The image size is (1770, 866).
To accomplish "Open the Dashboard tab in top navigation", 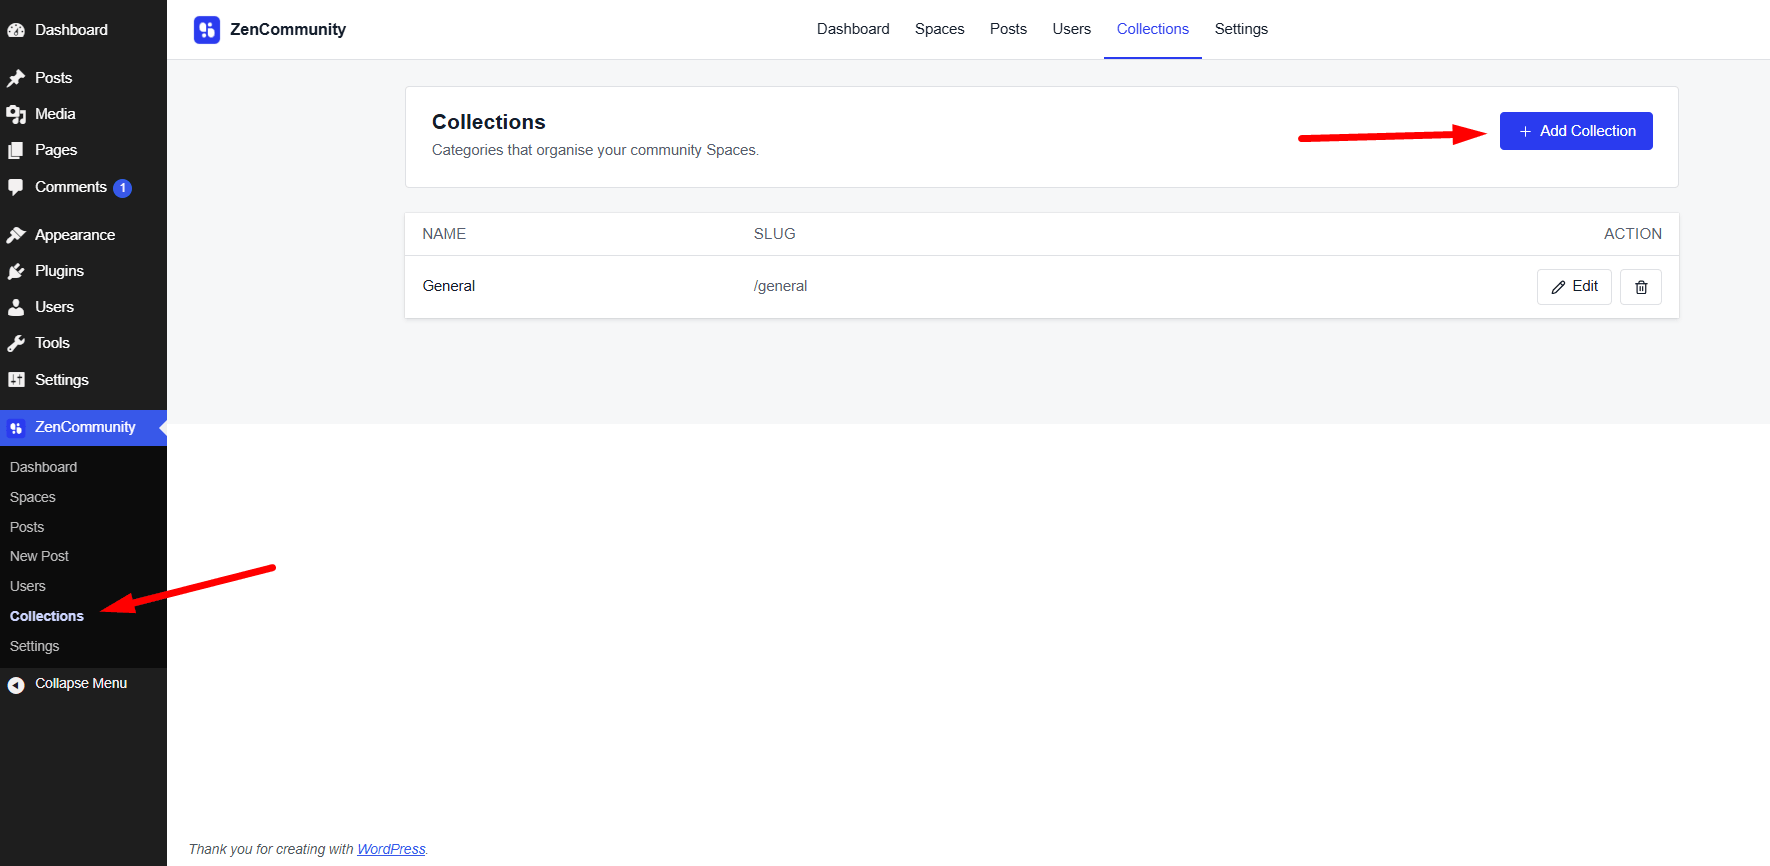I will pos(853,29).
